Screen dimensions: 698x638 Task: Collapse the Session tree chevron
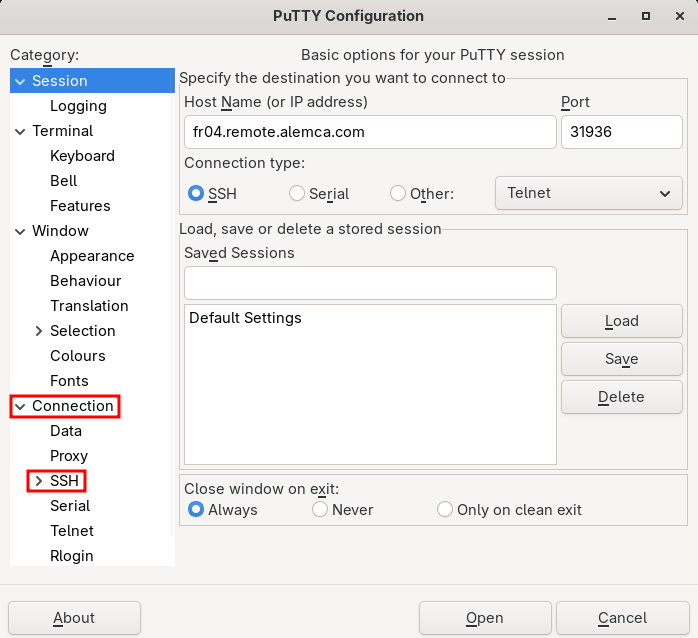tap(20, 81)
